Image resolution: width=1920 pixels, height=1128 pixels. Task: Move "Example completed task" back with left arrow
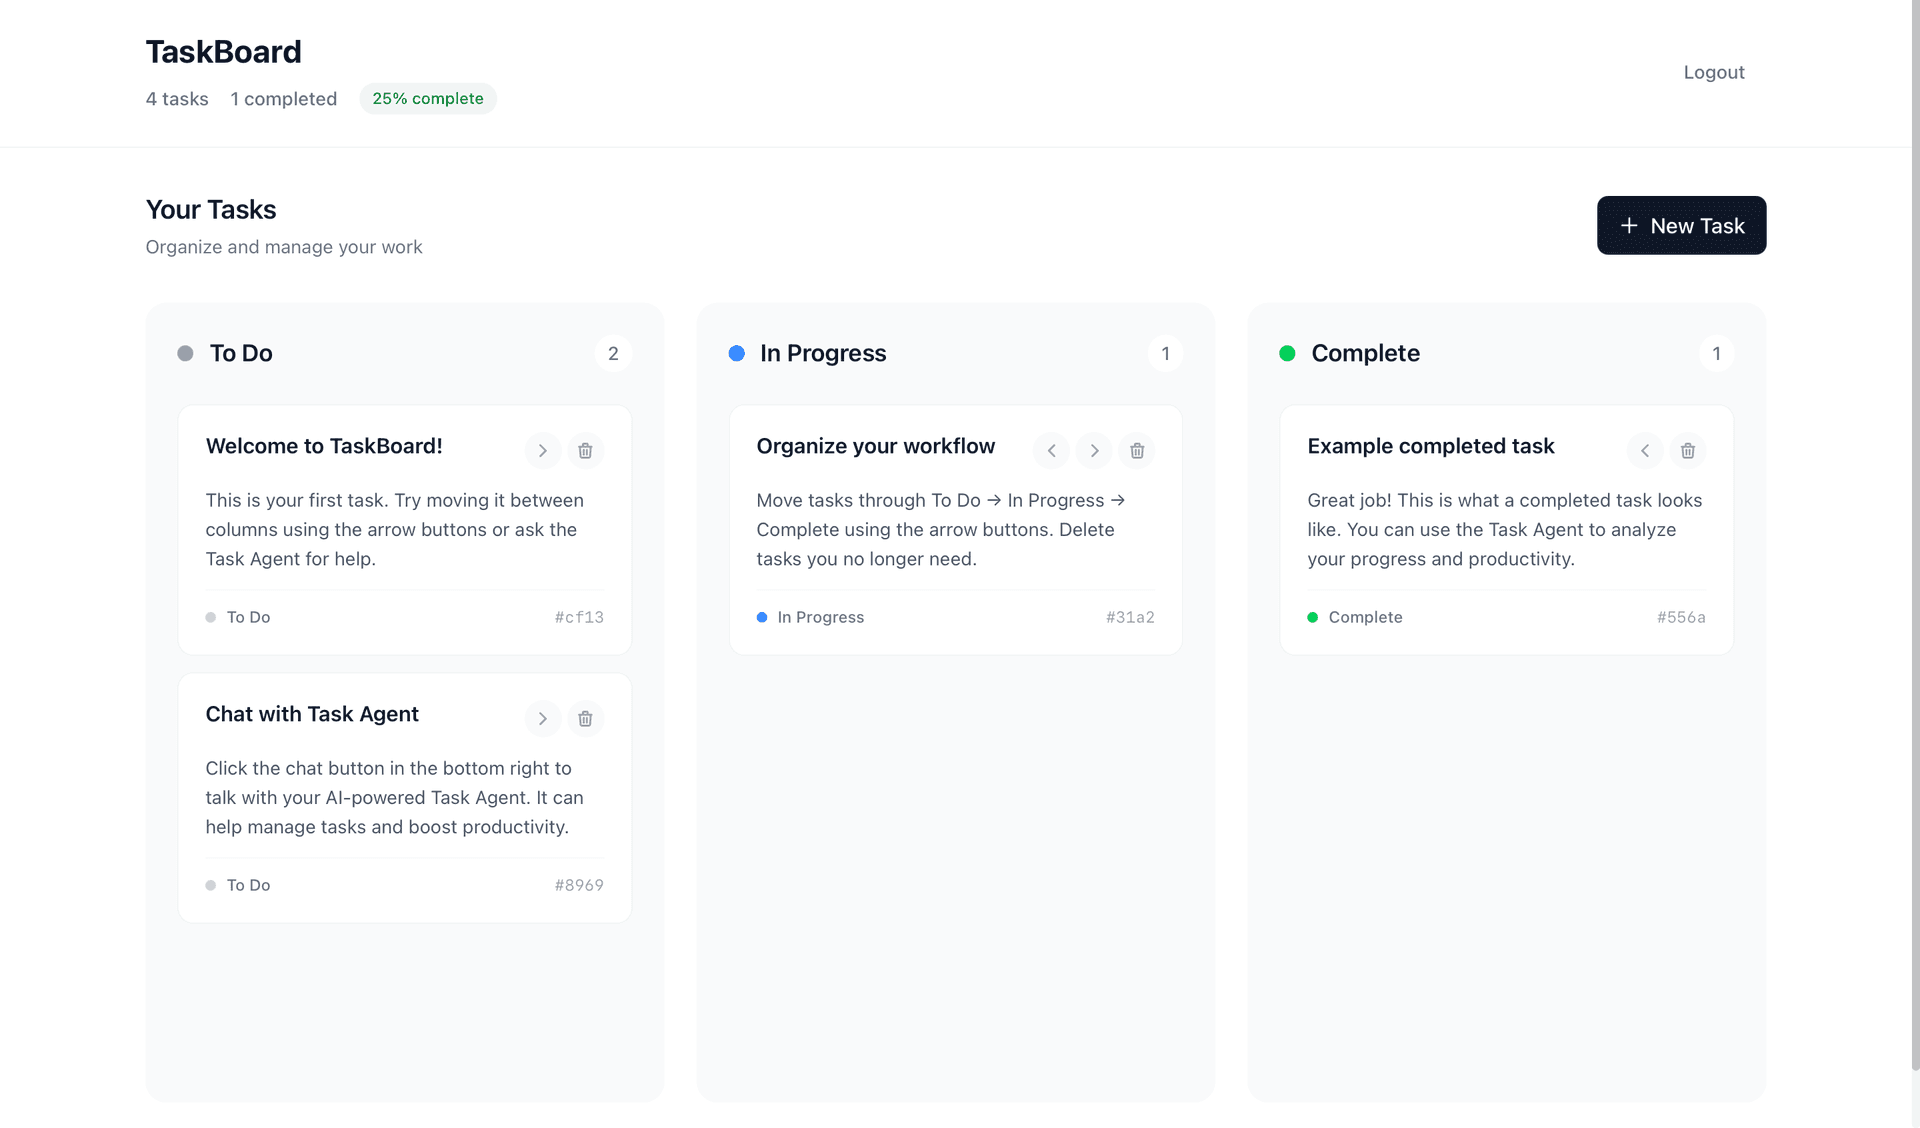[x=1645, y=451]
